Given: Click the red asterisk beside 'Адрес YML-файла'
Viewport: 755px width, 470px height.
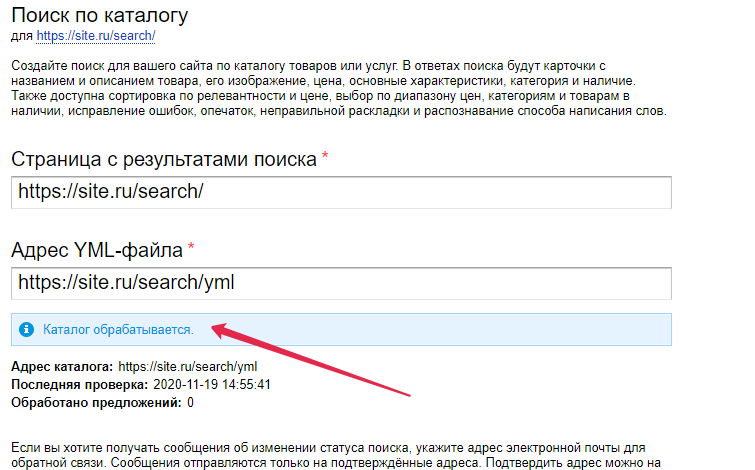Looking at the screenshot, I should point(191,247).
